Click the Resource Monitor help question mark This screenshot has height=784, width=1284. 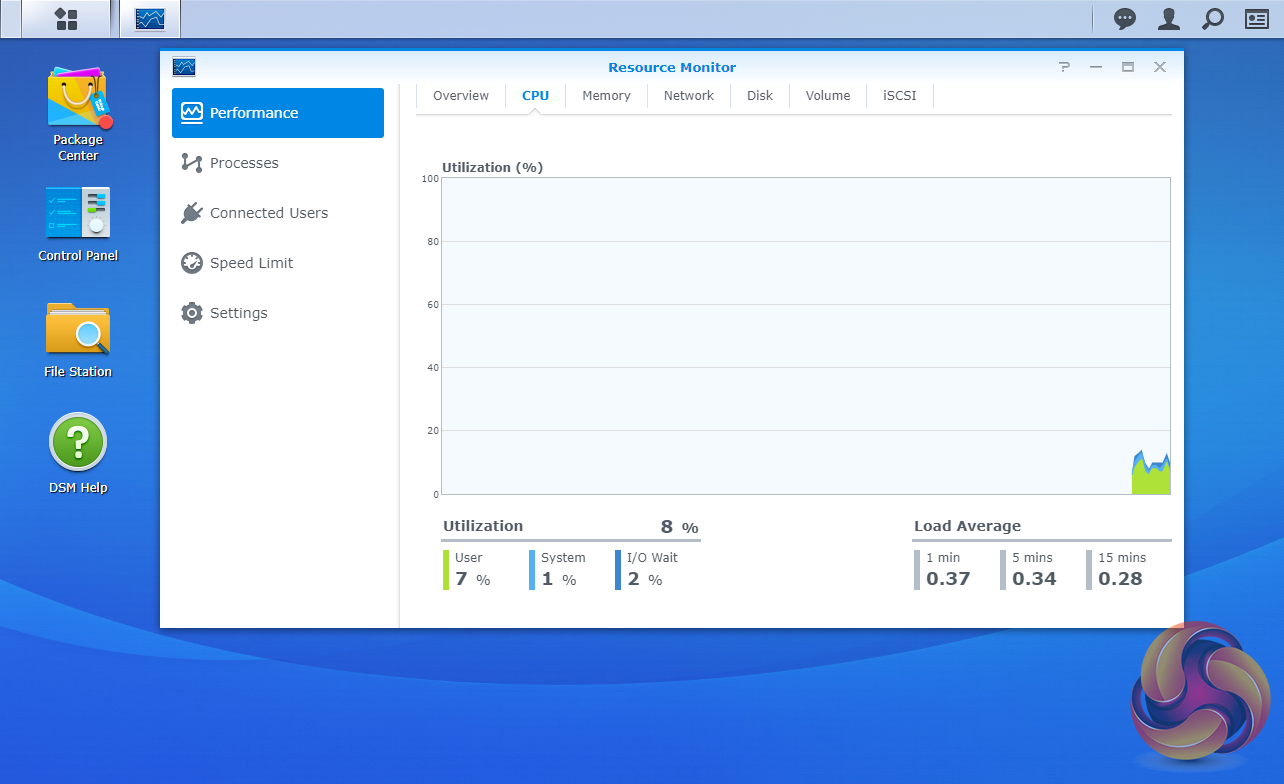1064,67
